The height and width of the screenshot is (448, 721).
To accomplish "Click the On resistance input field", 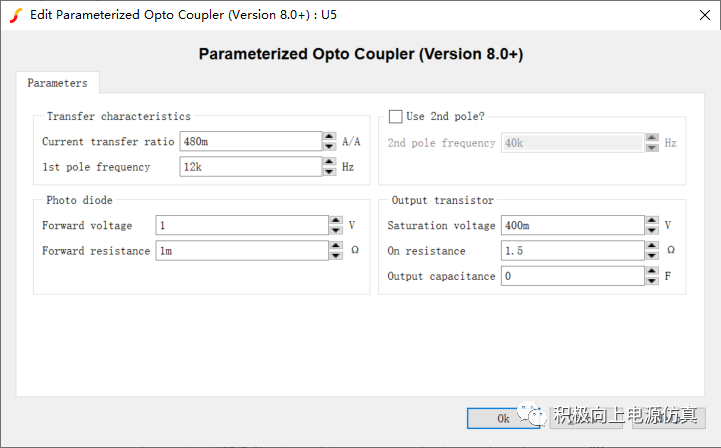I will pos(573,251).
